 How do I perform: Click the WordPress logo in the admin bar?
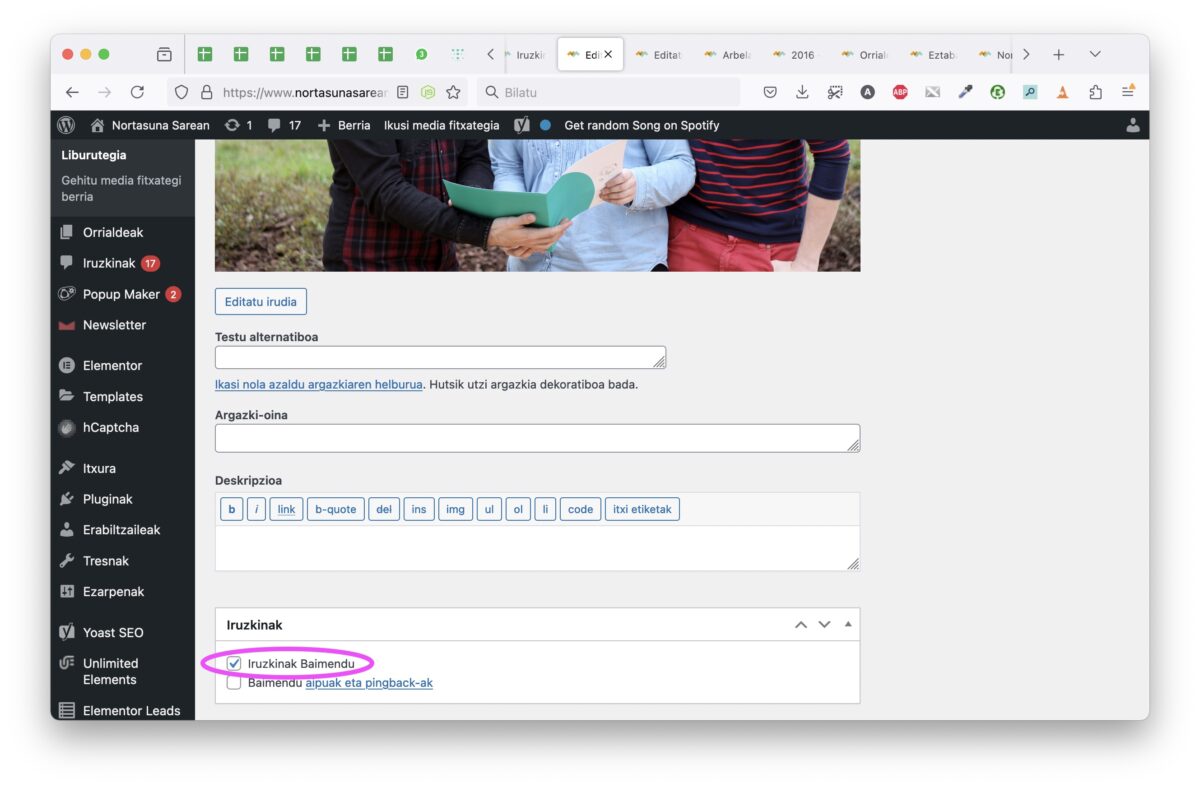point(66,125)
